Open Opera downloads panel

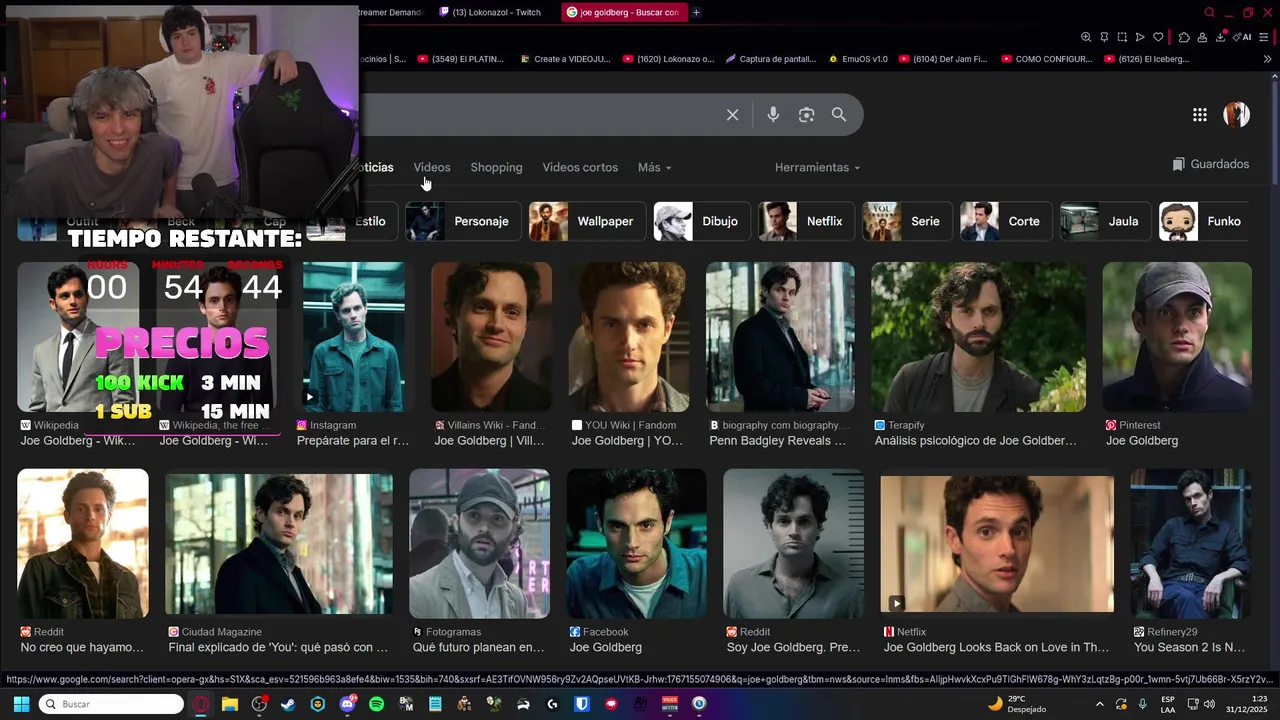pos(1221,37)
